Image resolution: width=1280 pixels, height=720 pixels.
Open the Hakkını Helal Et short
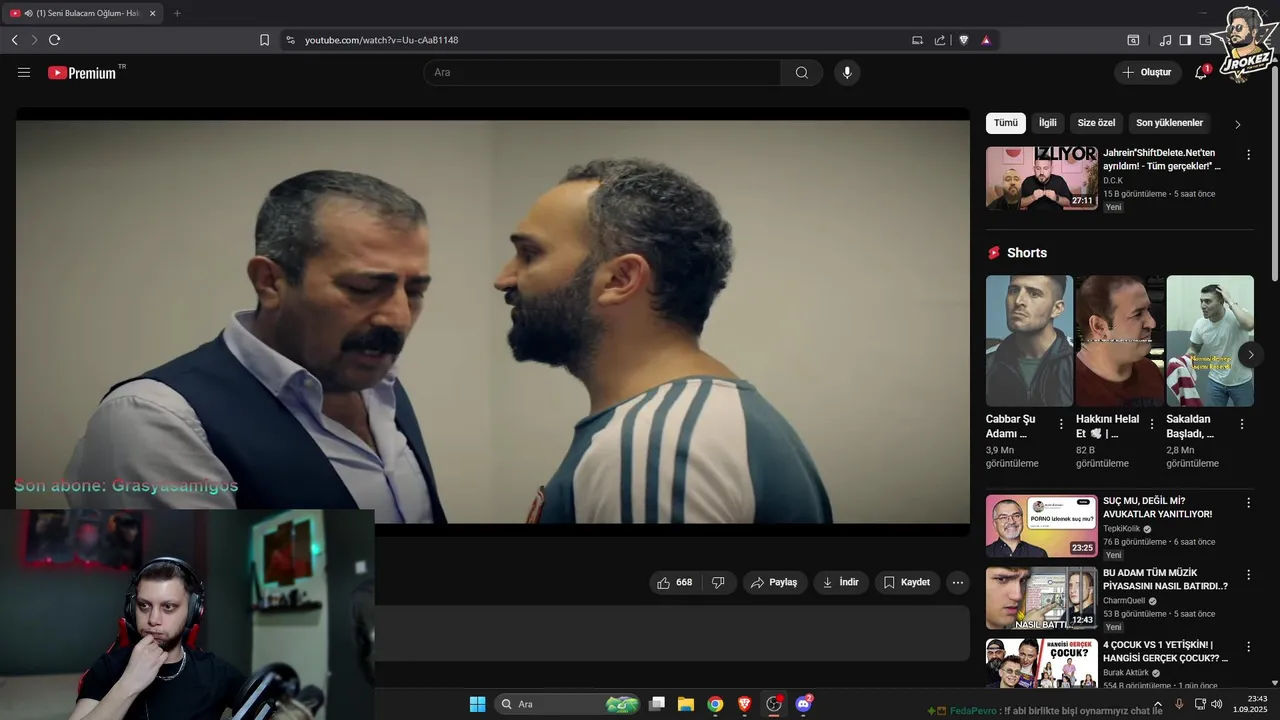coord(1119,341)
